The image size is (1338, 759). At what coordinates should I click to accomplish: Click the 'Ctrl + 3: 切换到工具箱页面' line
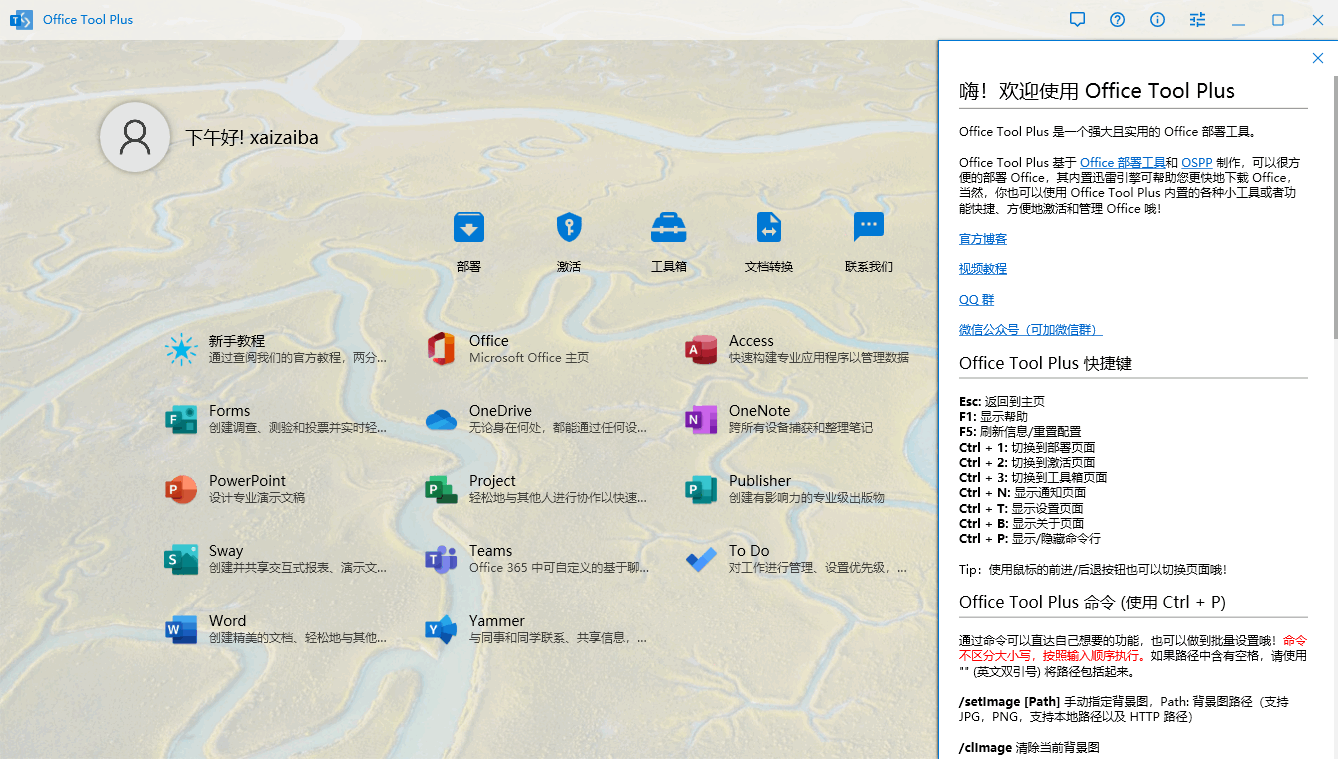1033,477
